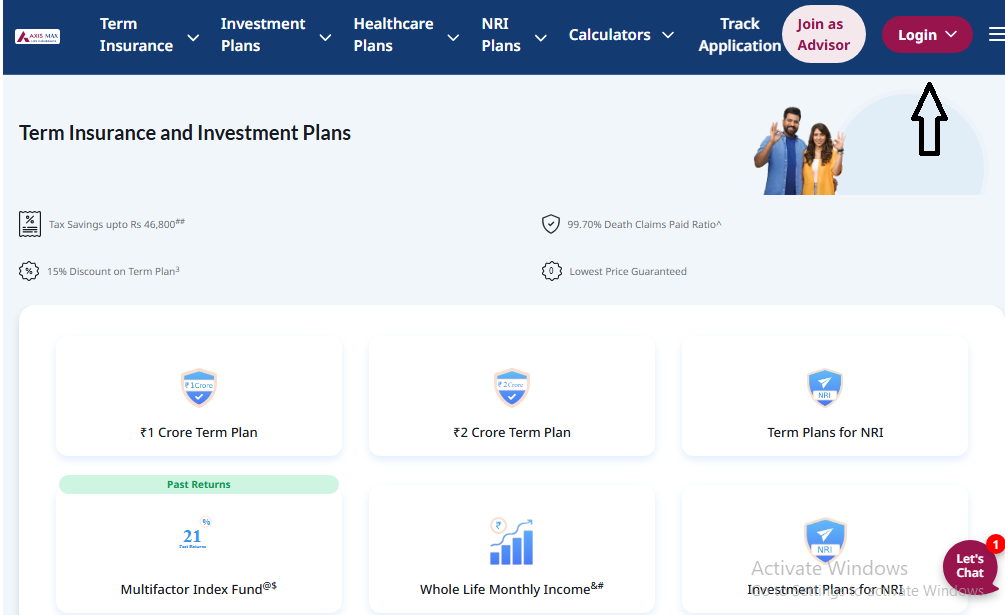Open the Investment Plans for NRI card

pos(825,550)
